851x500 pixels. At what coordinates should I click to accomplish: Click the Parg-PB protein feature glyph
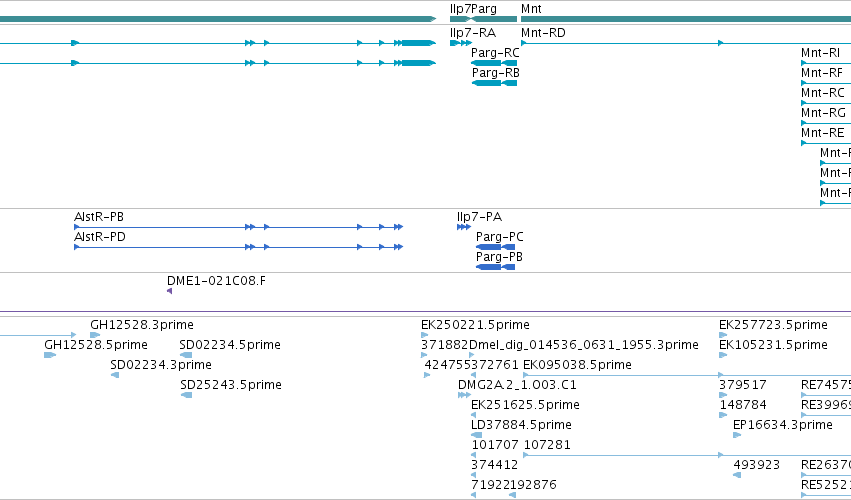[495, 267]
